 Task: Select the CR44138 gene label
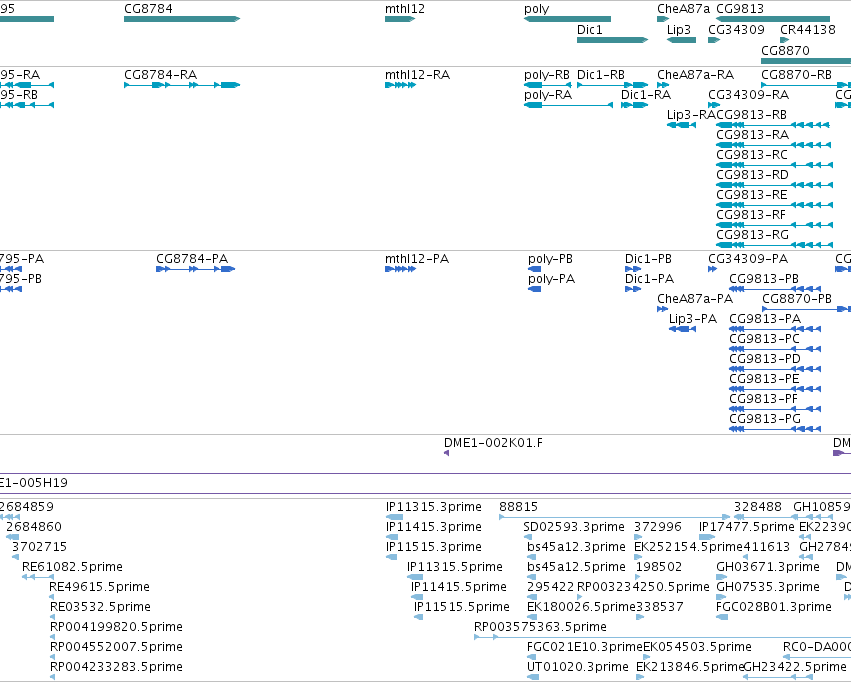808,29
